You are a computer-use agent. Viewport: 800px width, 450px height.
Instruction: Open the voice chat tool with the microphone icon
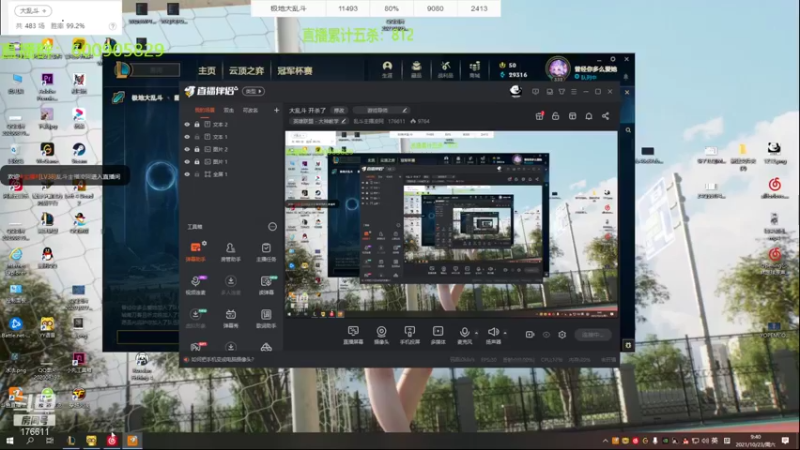[196, 285]
